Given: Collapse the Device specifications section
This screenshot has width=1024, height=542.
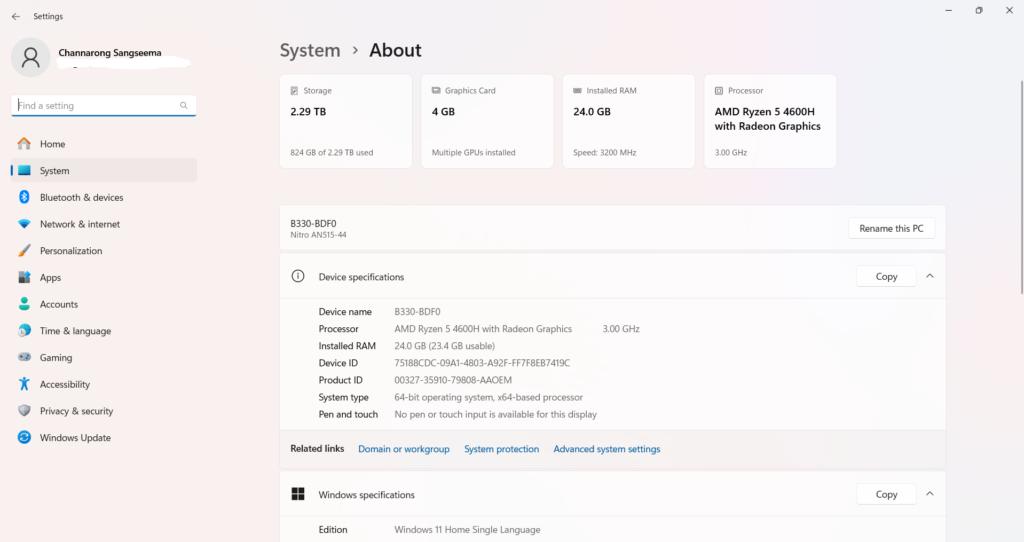Looking at the screenshot, I should [x=930, y=276].
